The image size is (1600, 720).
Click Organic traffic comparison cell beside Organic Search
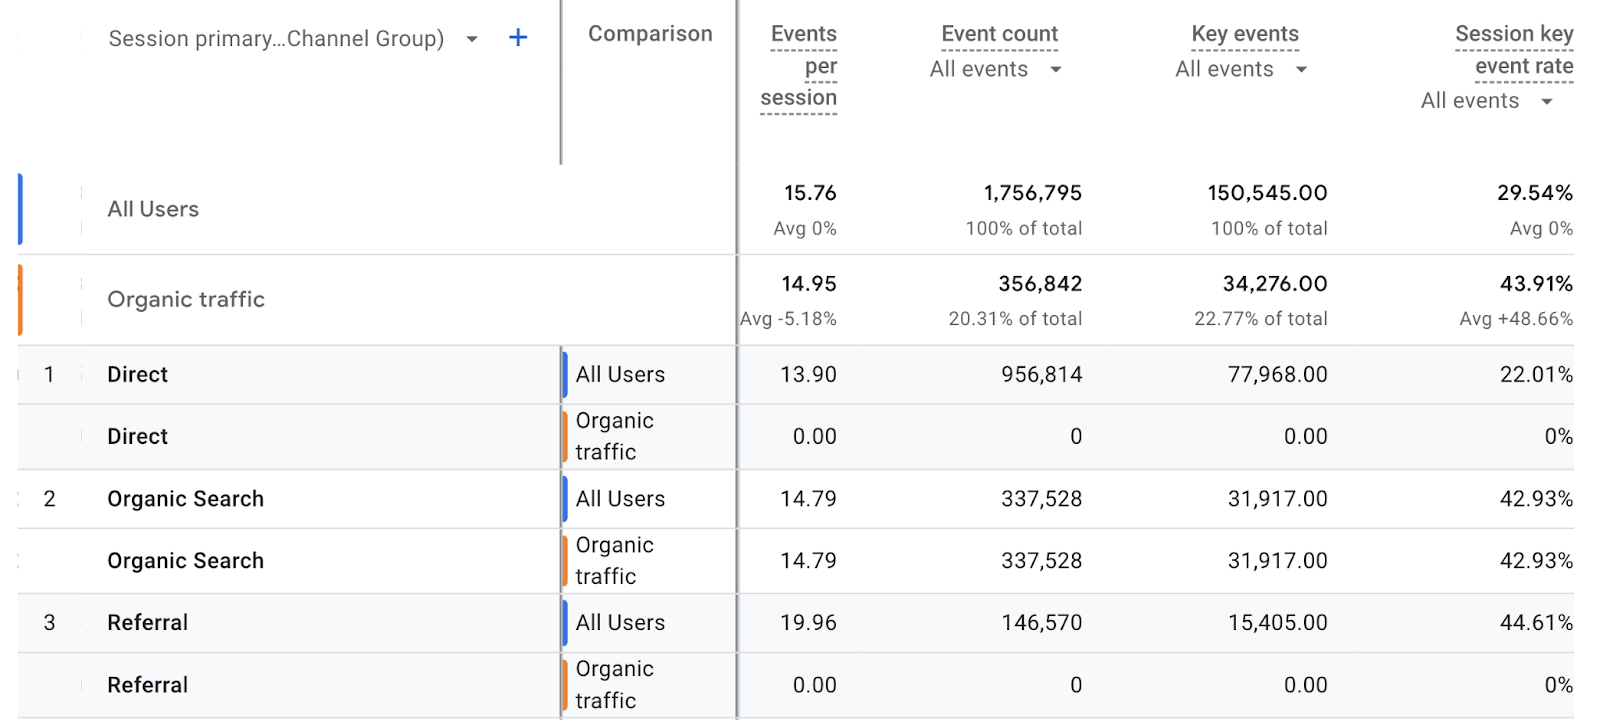tap(615, 560)
